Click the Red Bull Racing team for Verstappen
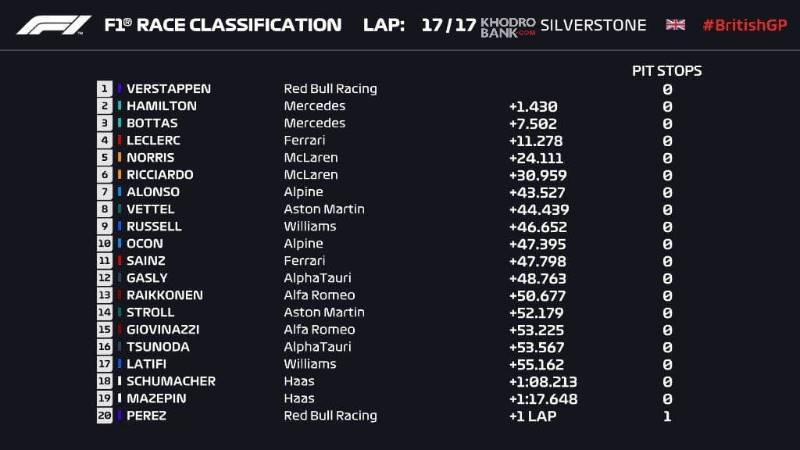The height and width of the screenshot is (450, 800). [x=330, y=89]
